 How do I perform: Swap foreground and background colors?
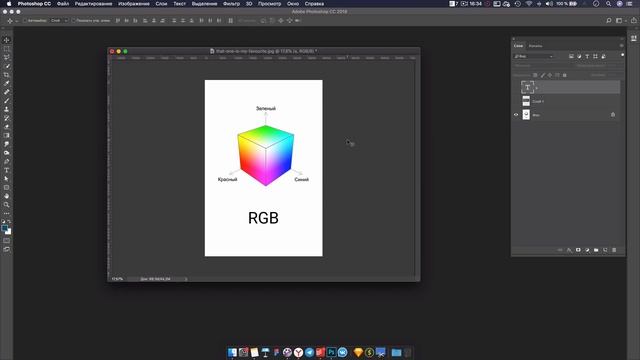9,221
